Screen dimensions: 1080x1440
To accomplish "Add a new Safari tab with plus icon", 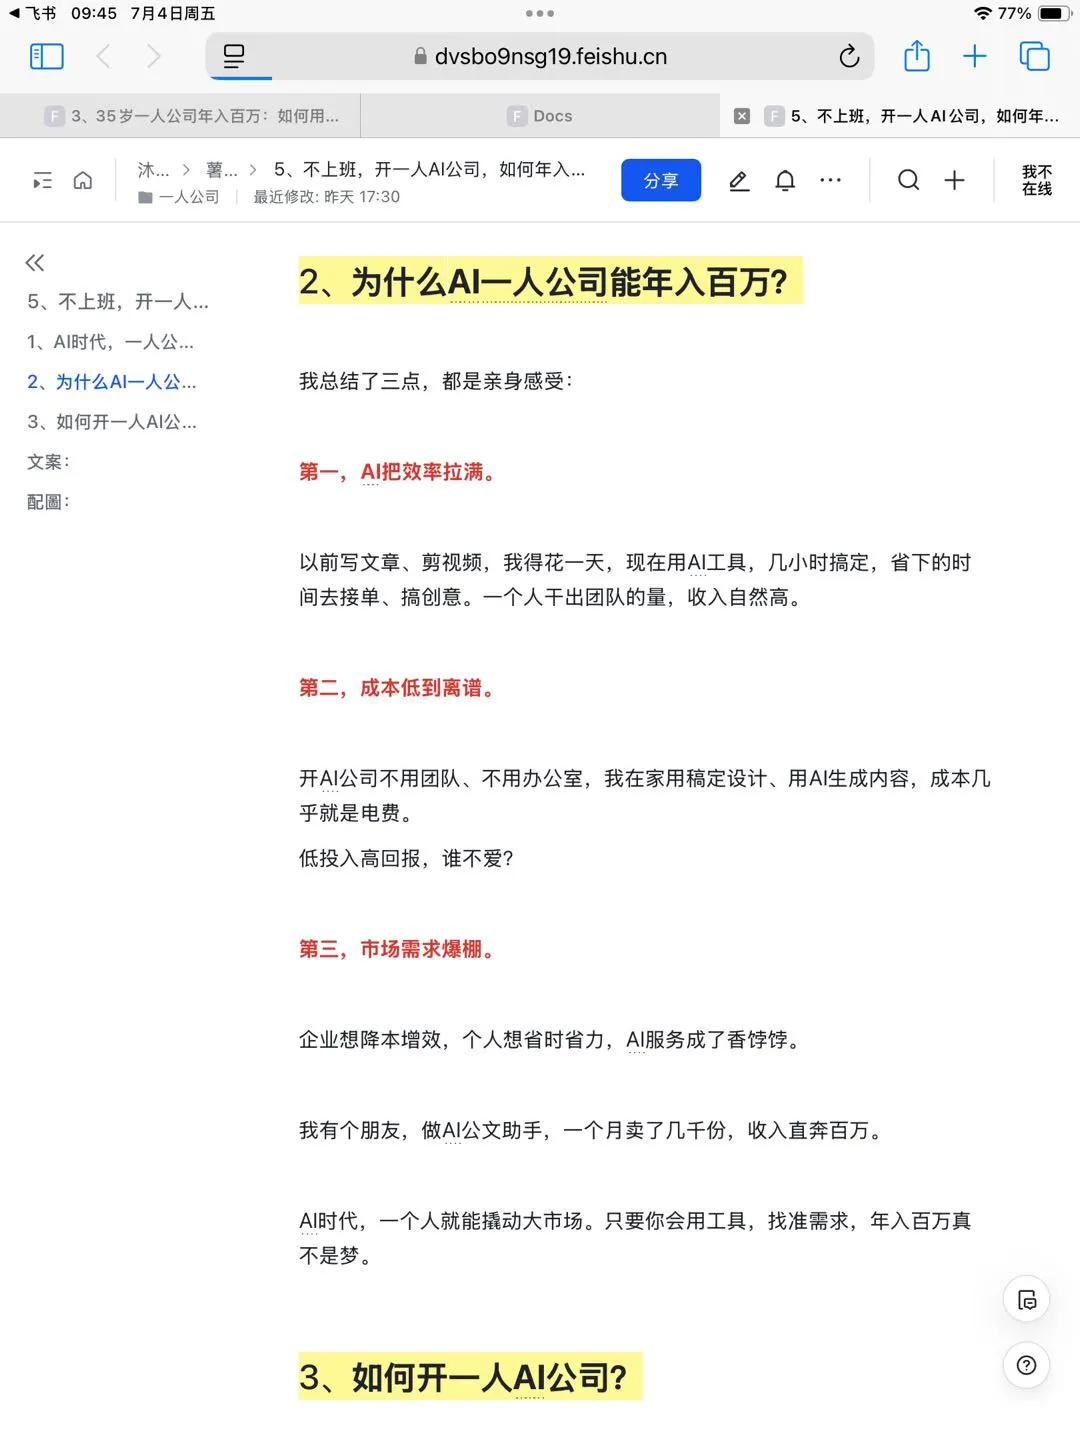I will pyautogui.click(x=974, y=56).
